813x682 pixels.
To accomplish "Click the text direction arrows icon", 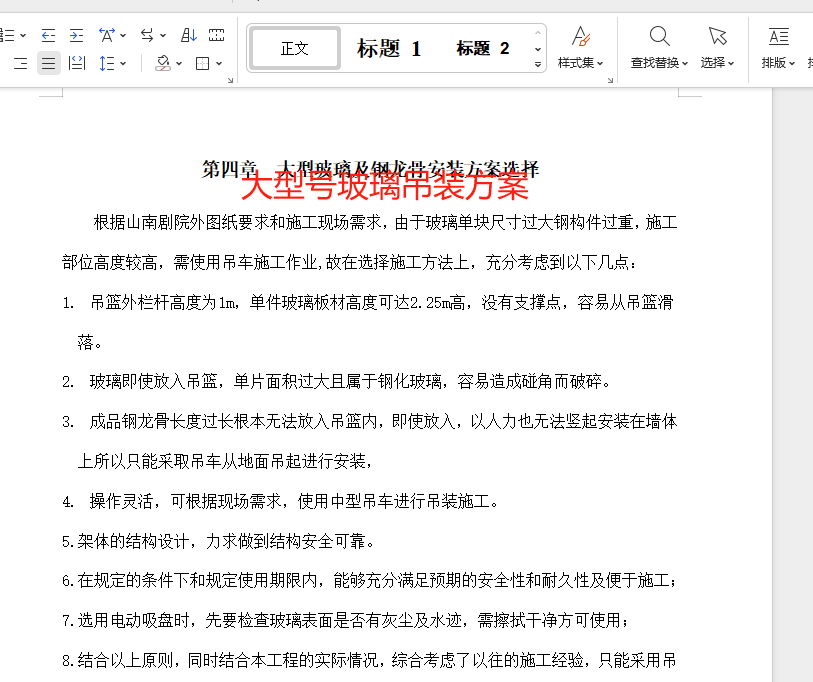I will pyautogui.click(x=147, y=35).
